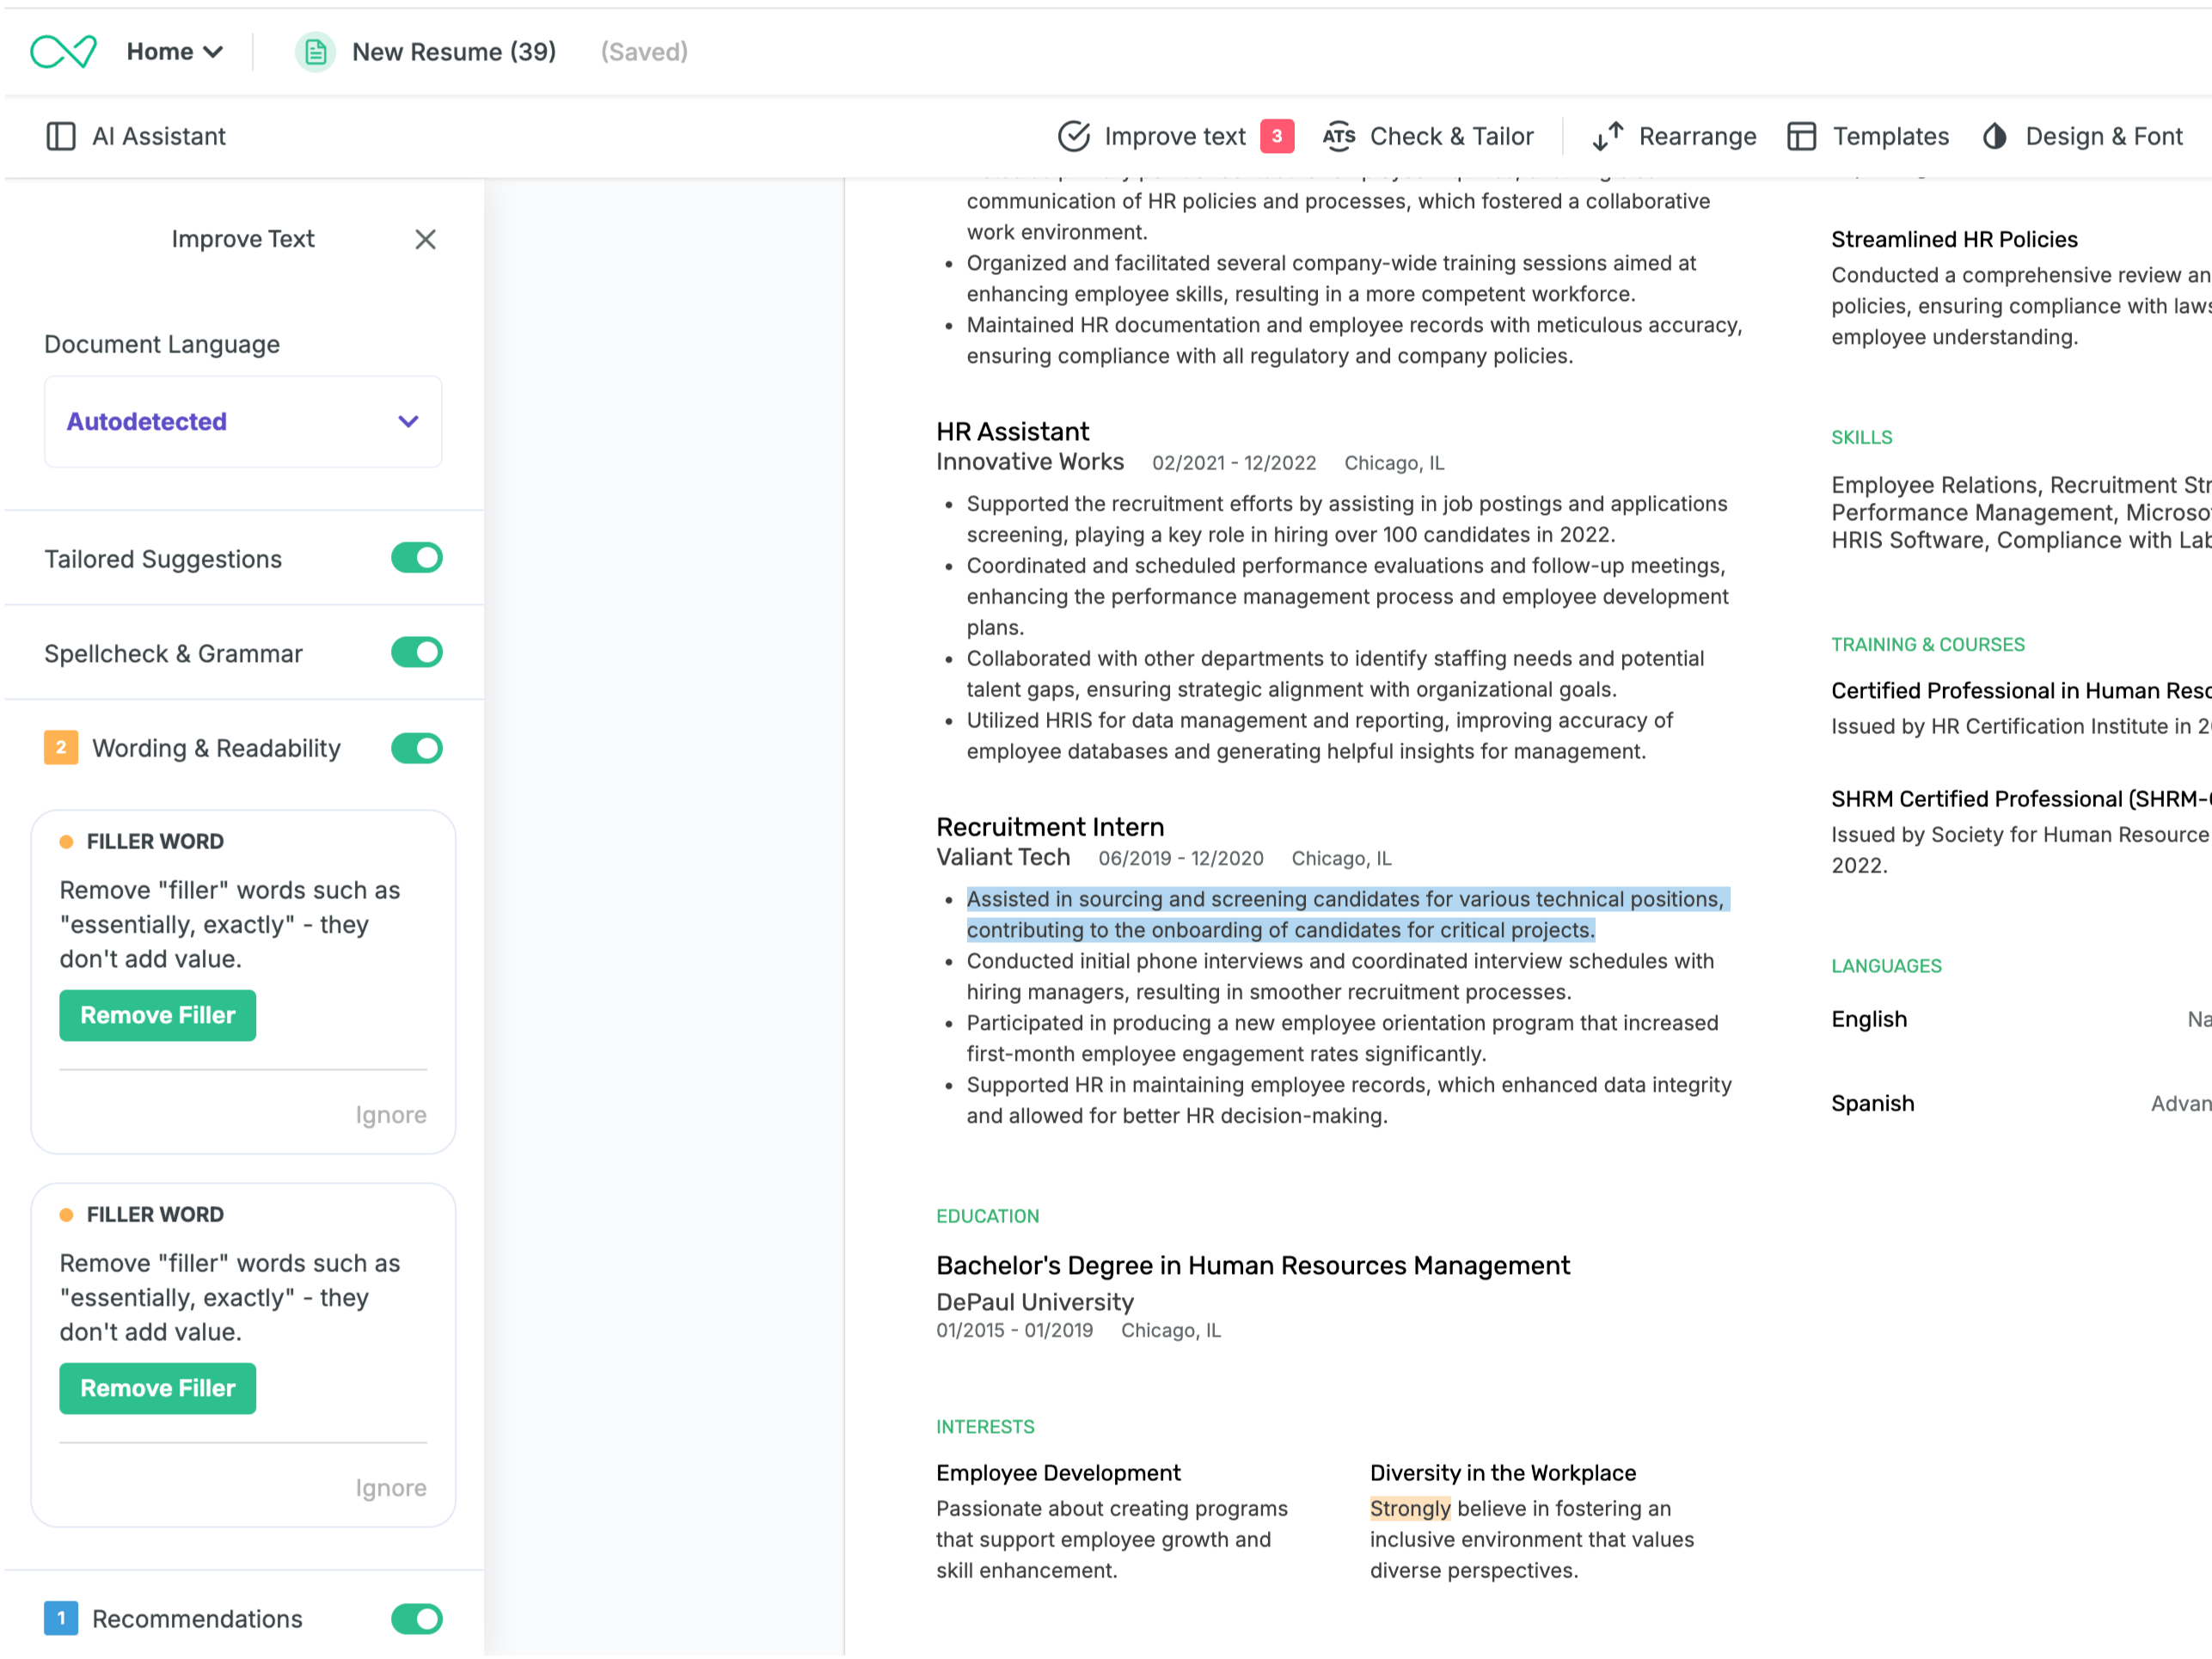Click the Rearrange arrows icon
Image resolution: width=2212 pixels, height=1659 pixels.
click(x=1608, y=136)
